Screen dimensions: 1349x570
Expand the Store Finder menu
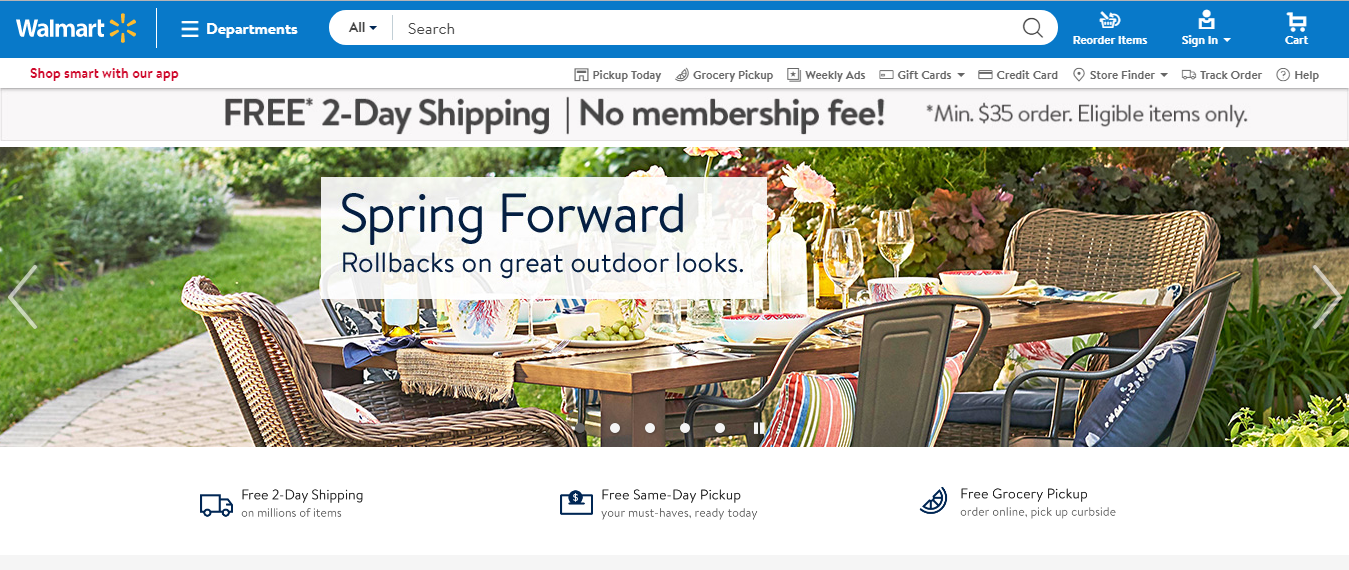(1120, 75)
